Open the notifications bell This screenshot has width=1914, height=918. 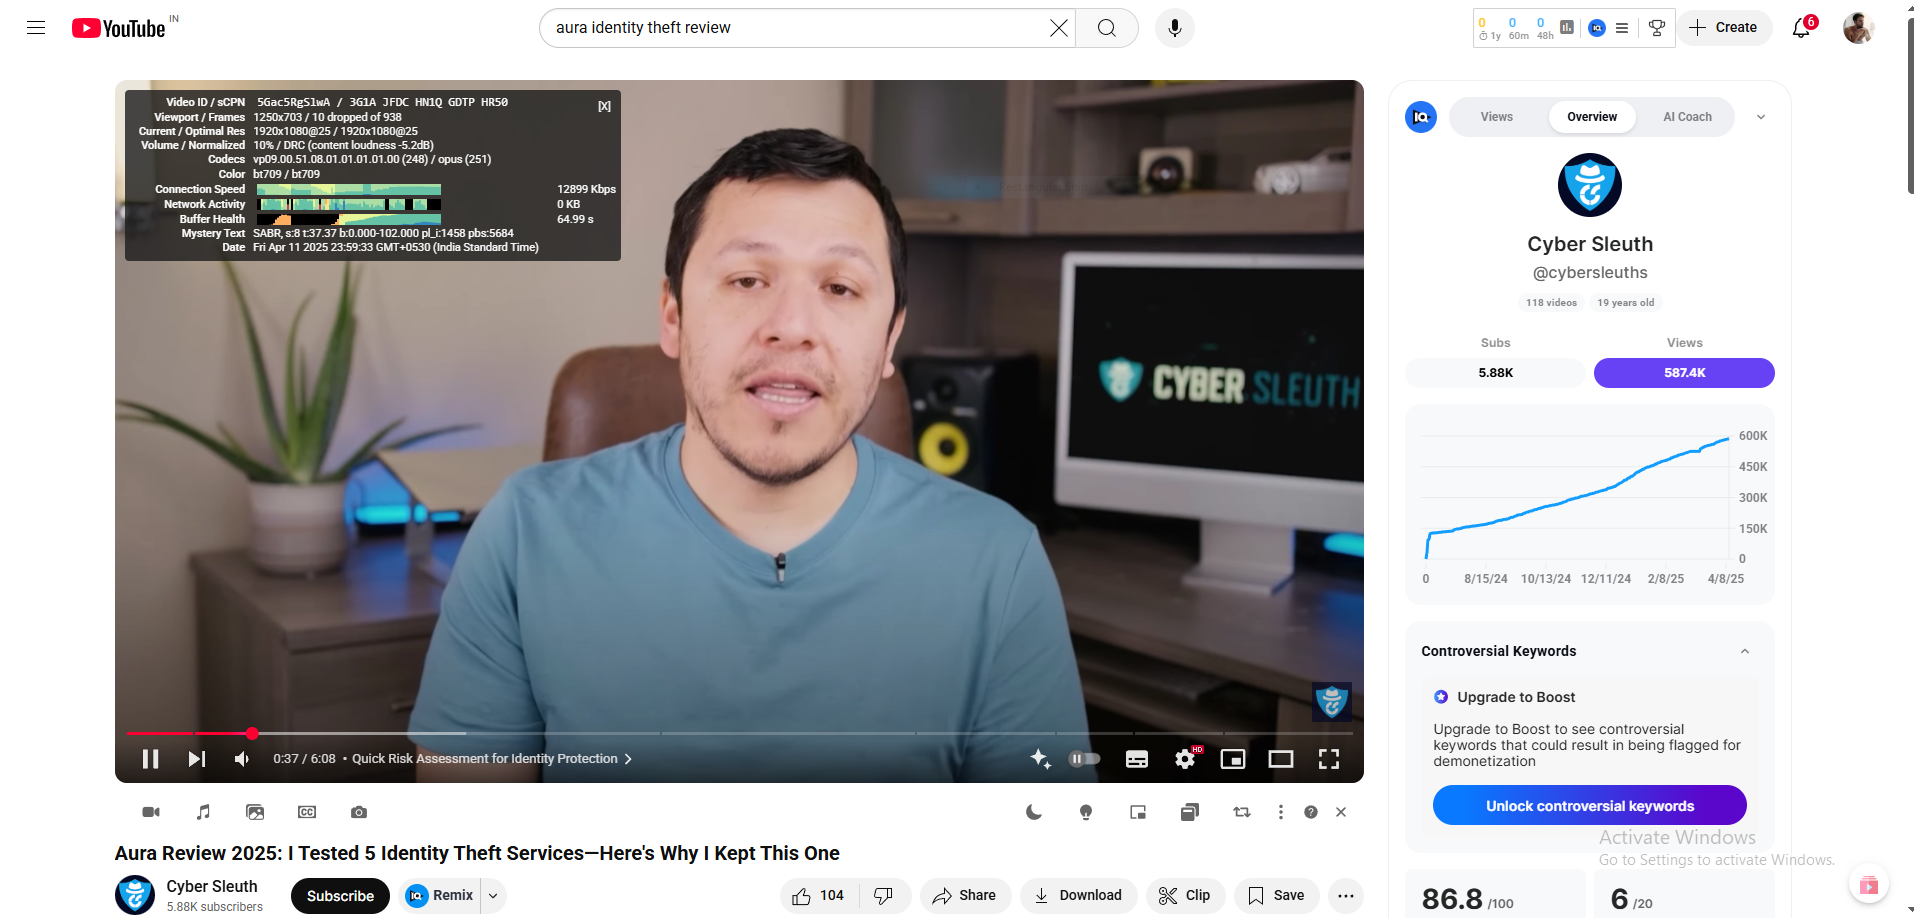coord(1802,28)
